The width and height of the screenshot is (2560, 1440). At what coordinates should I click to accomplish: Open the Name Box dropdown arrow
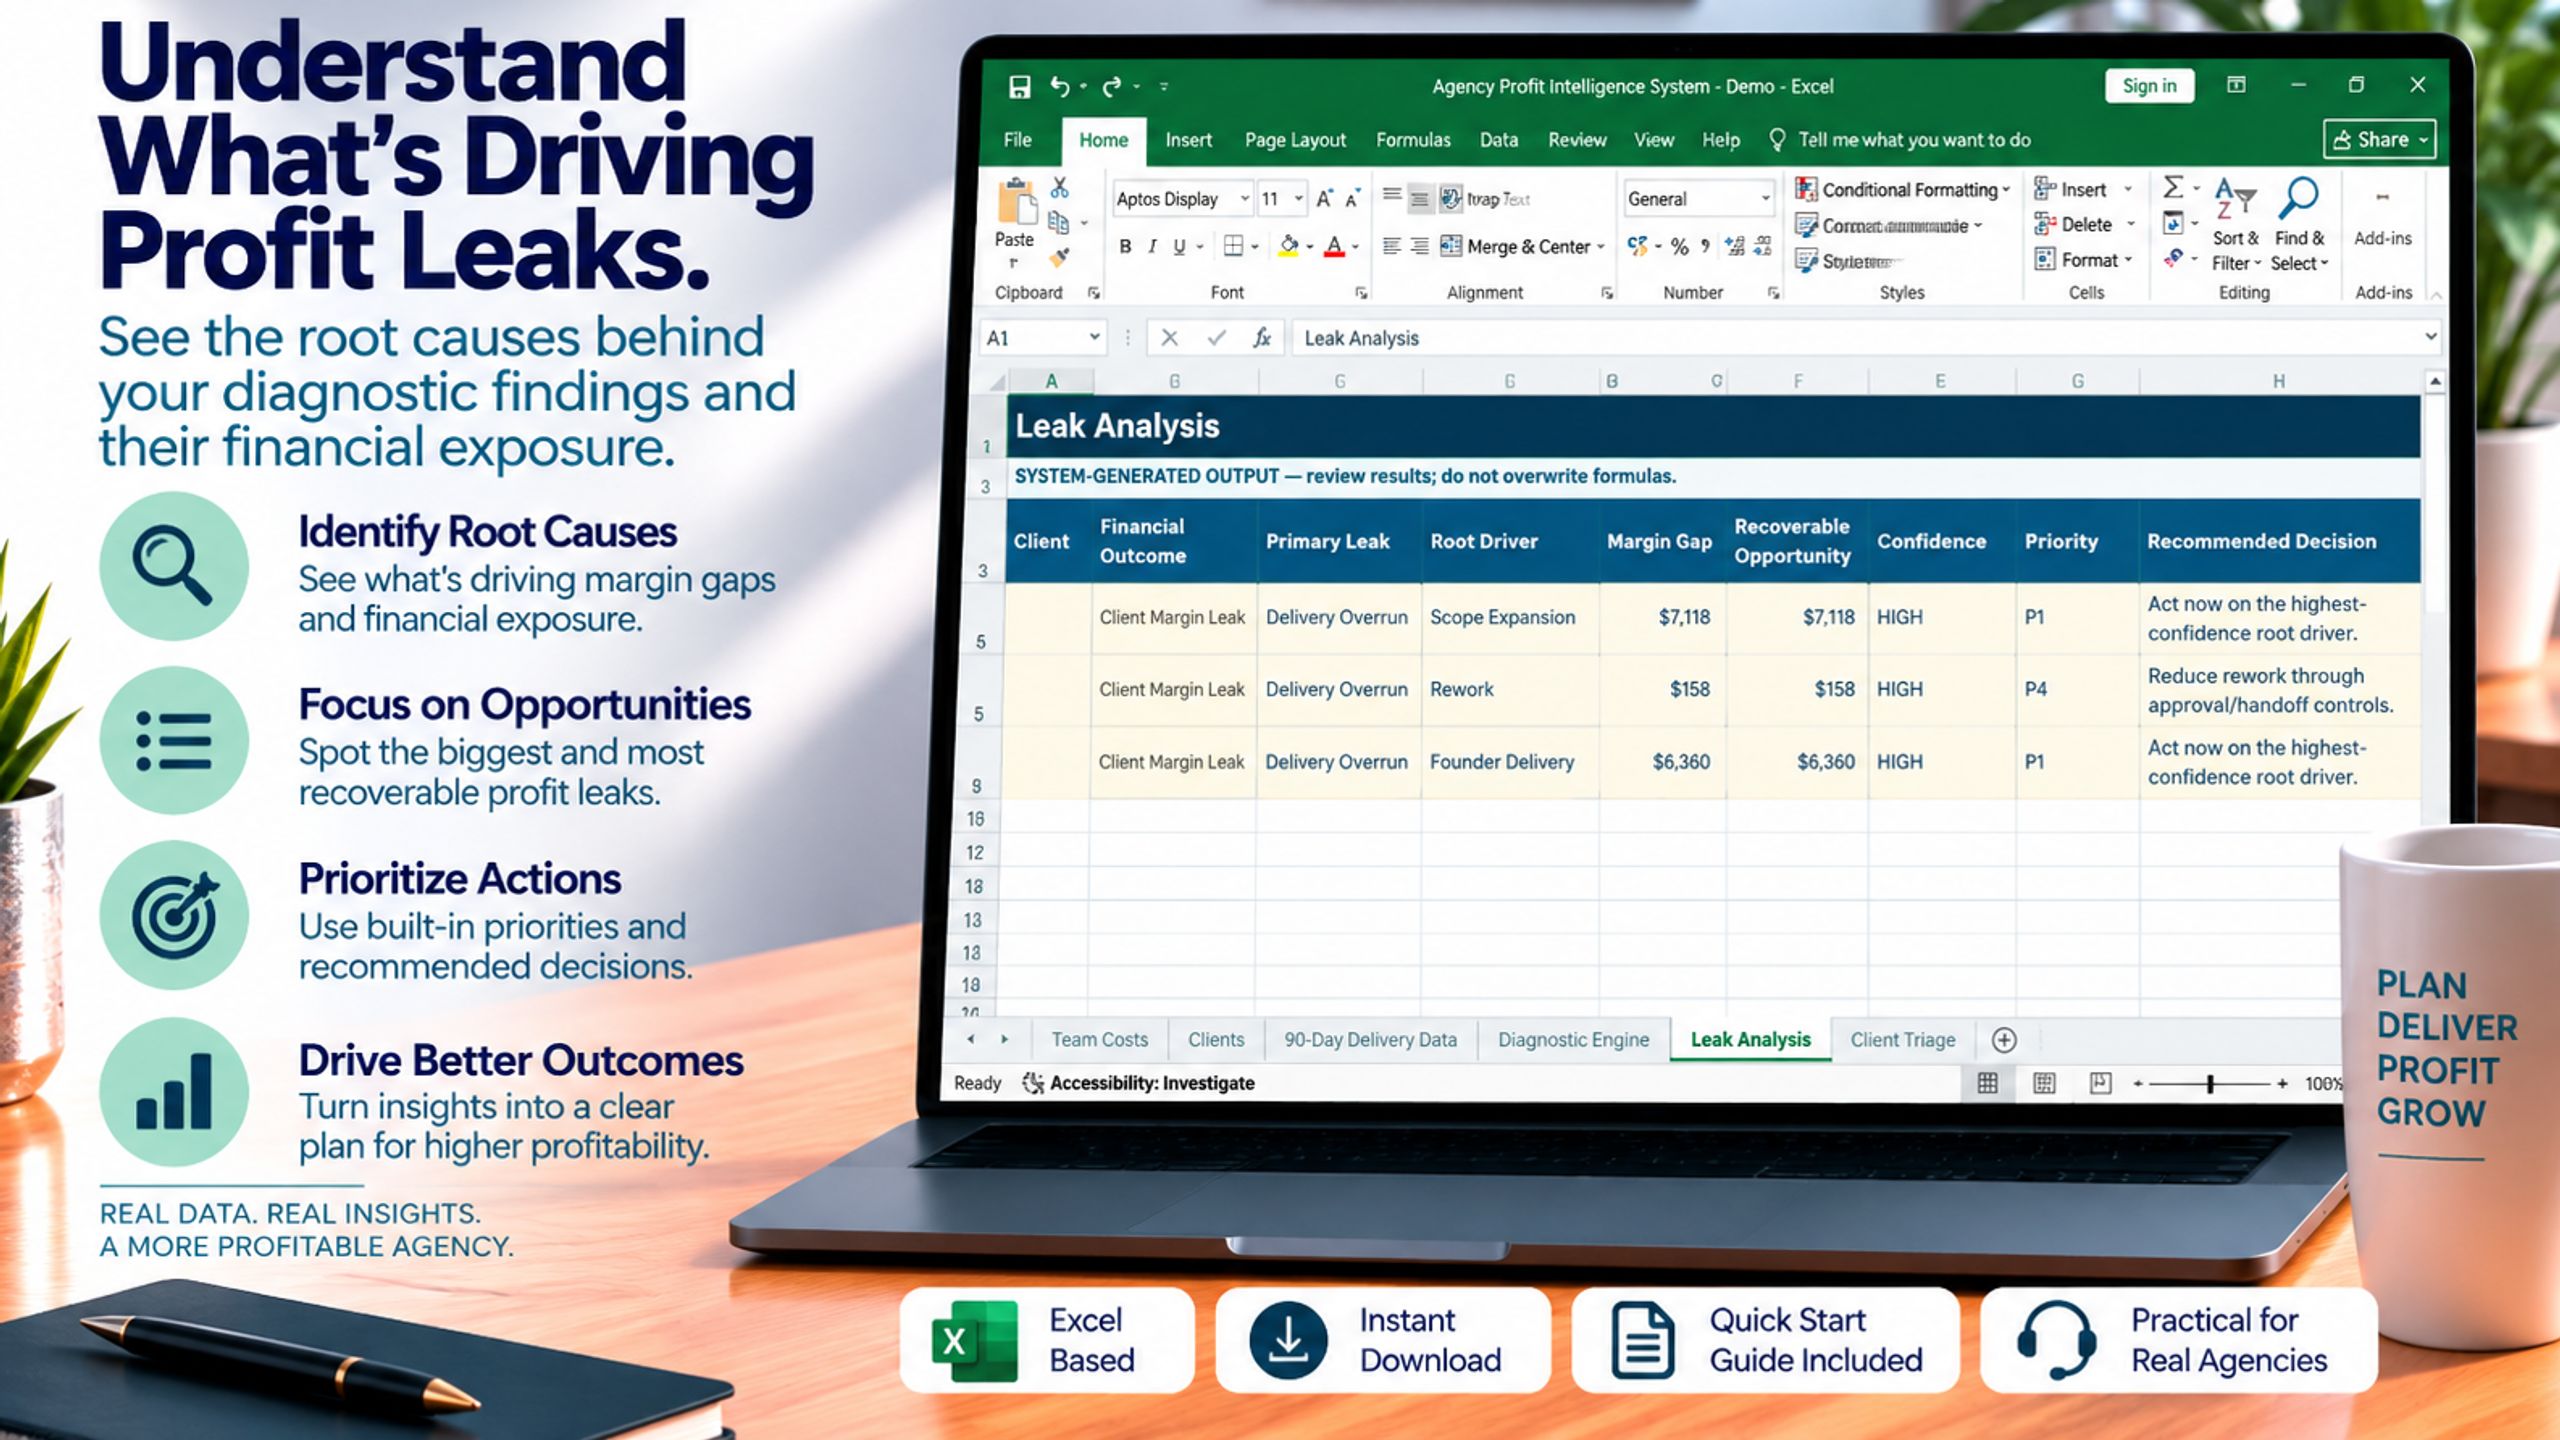pyautogui.click(x=1094, y=338)
